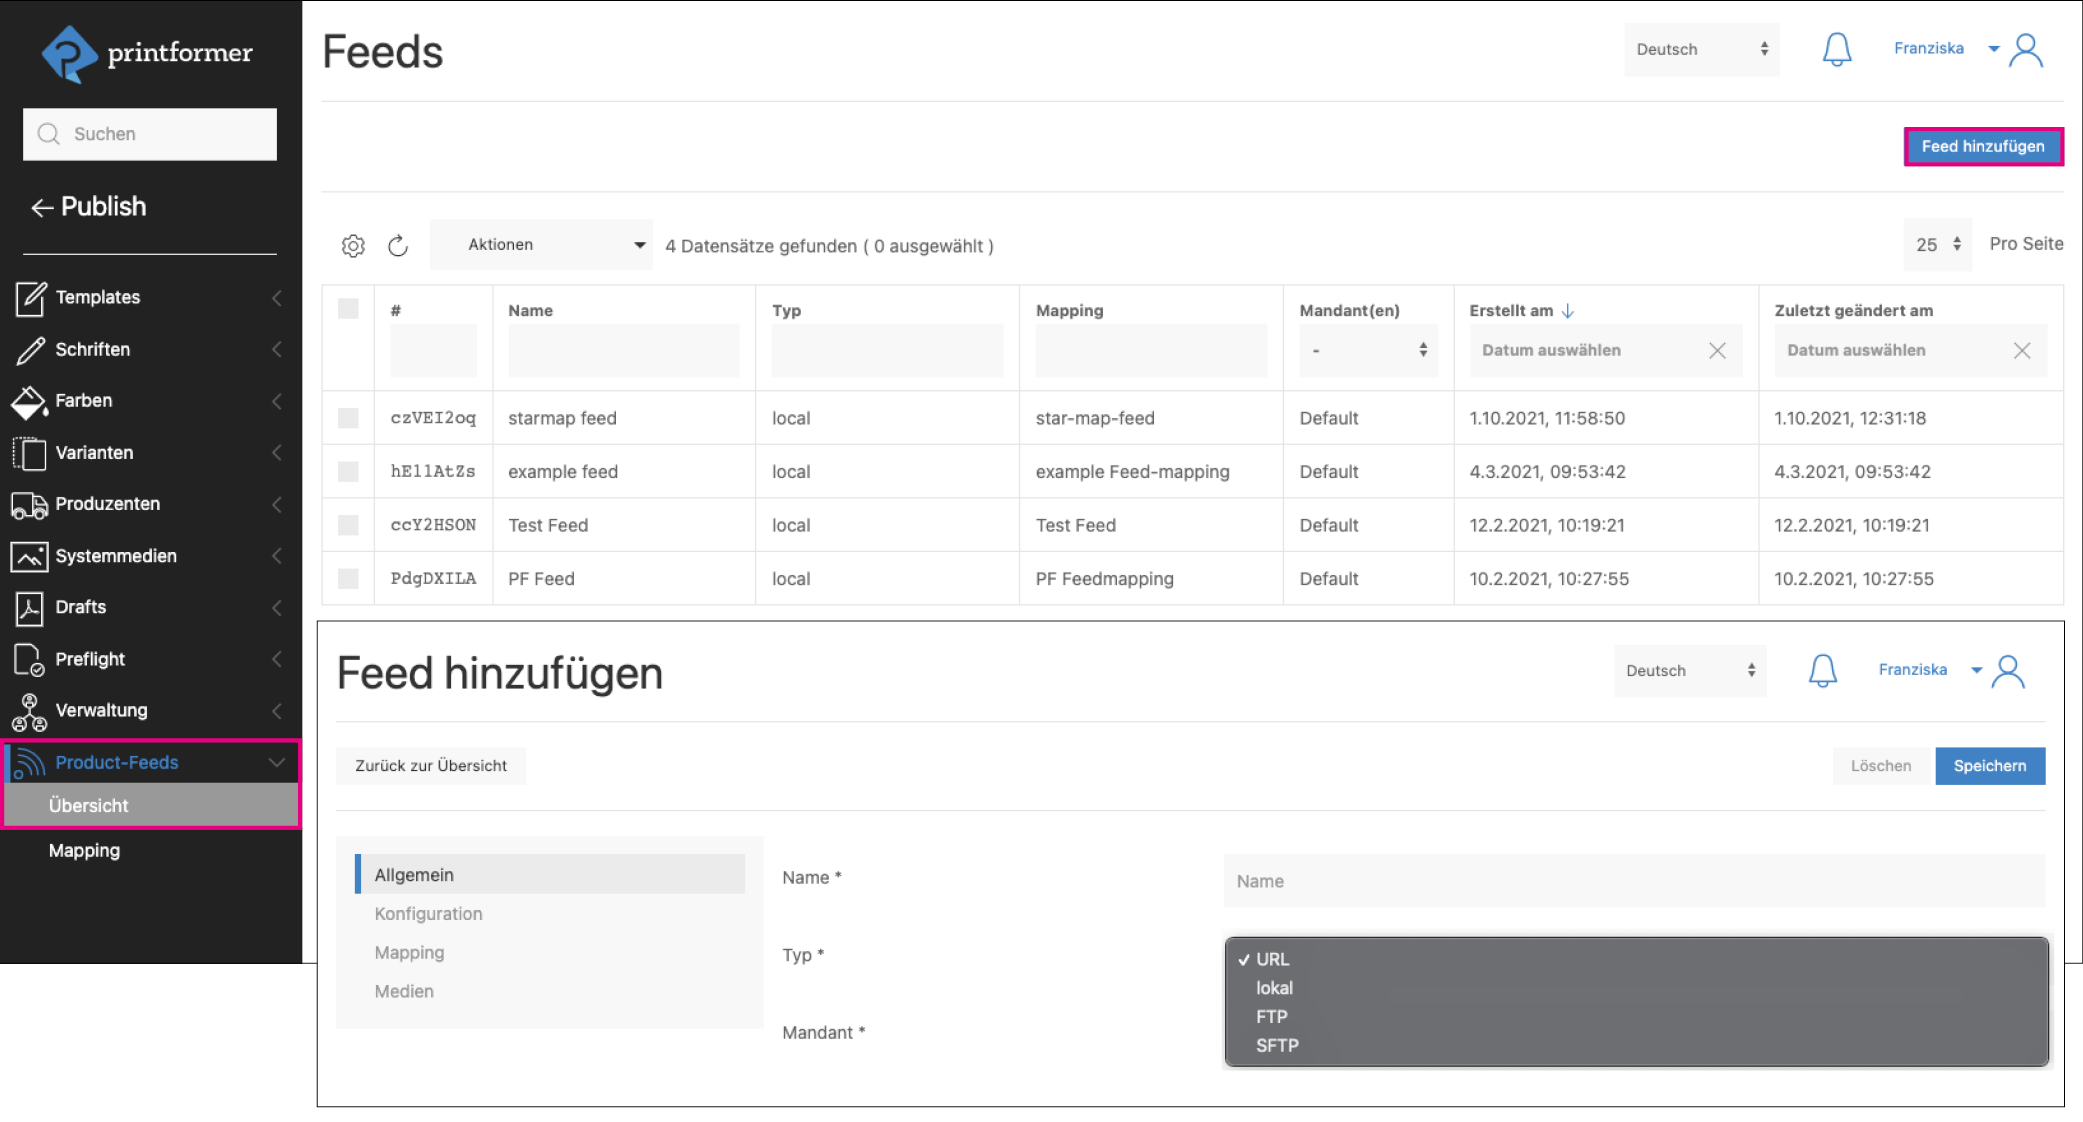2083x1122 pixels.
Task: Click the Speichern button
Action: [1989, 765]
